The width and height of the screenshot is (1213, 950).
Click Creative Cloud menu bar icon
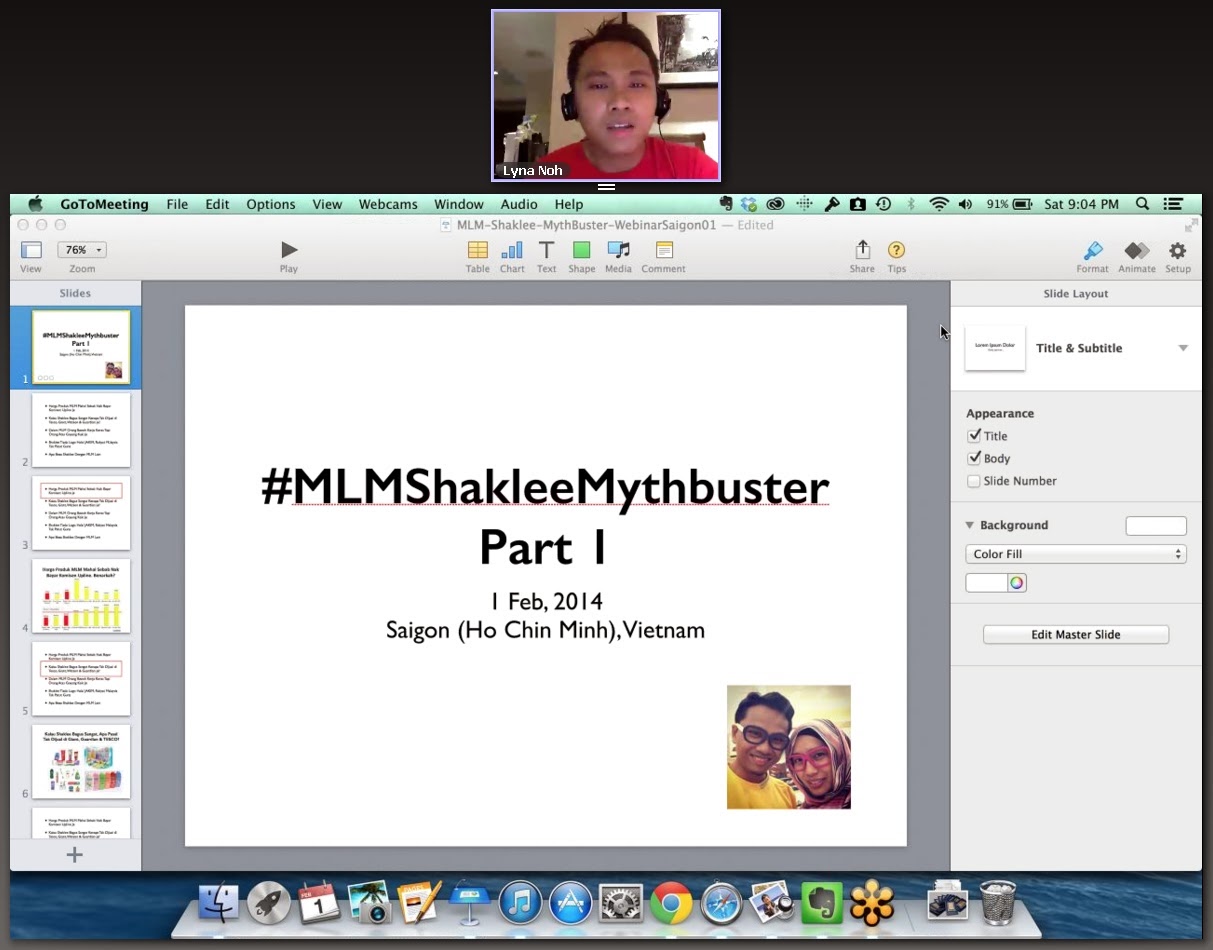click(x=775, y=204)
